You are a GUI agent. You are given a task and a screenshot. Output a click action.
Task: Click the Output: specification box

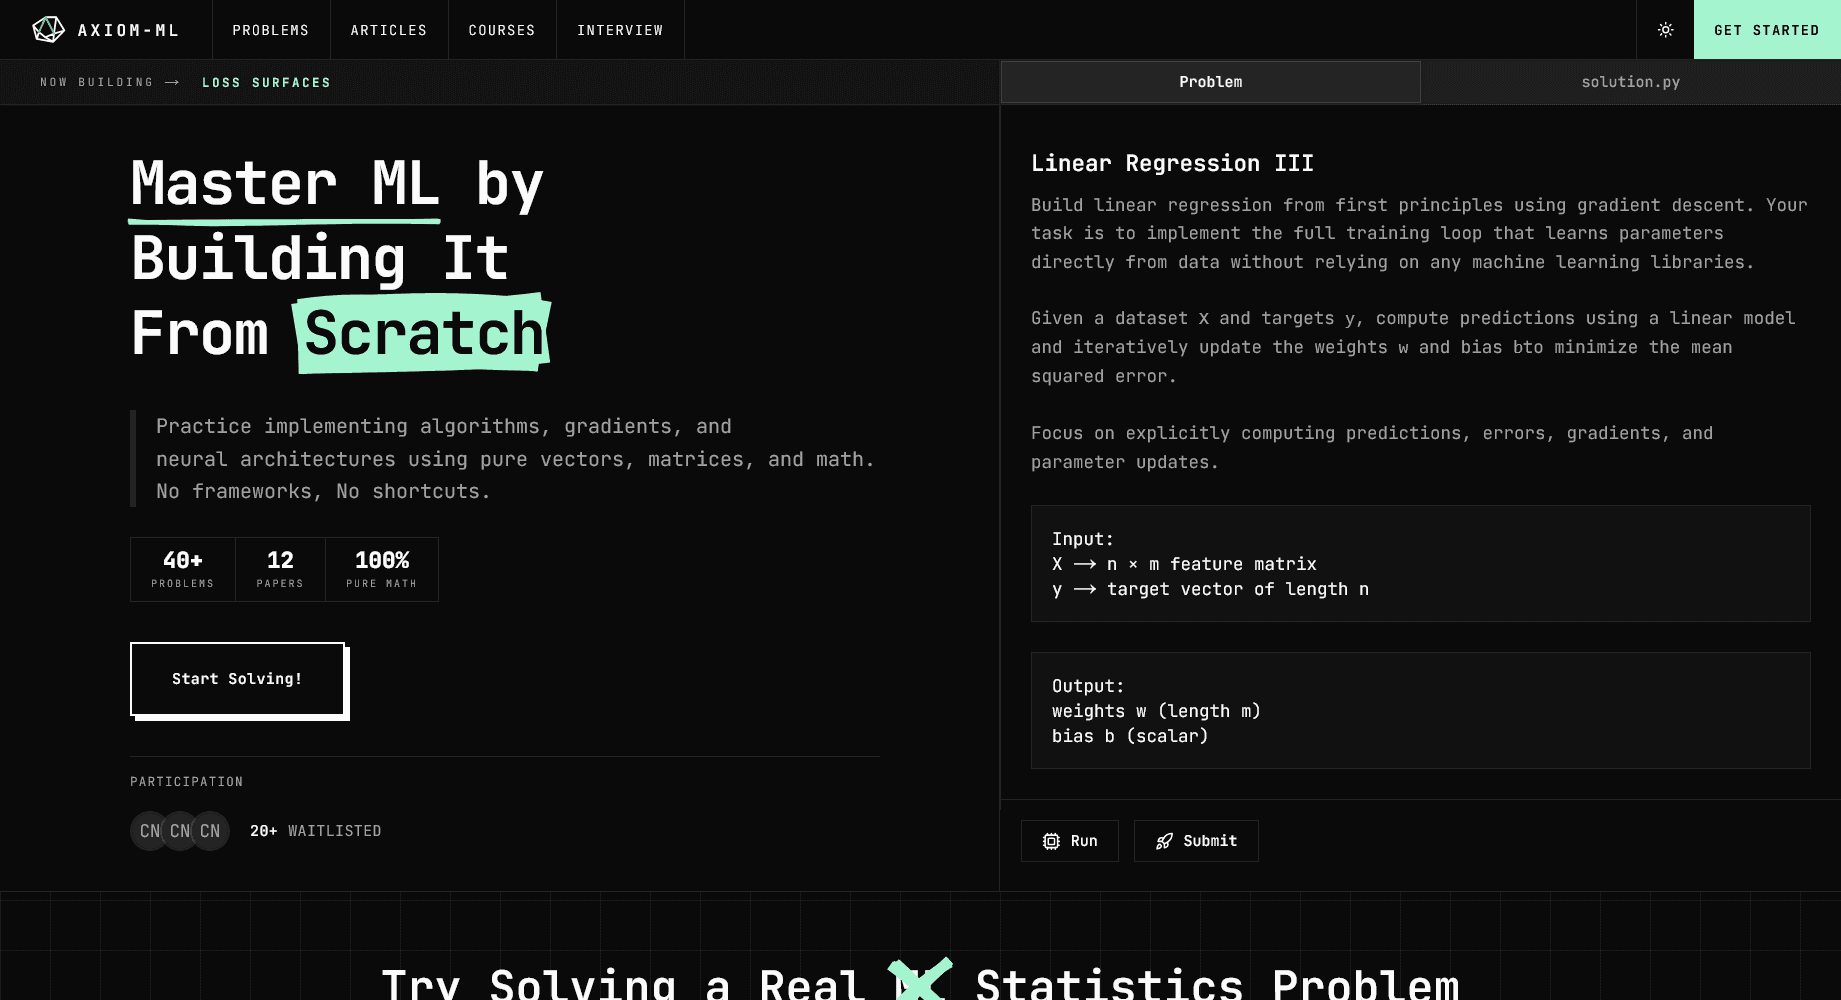pyautogui.click(x=1420, y=711)
